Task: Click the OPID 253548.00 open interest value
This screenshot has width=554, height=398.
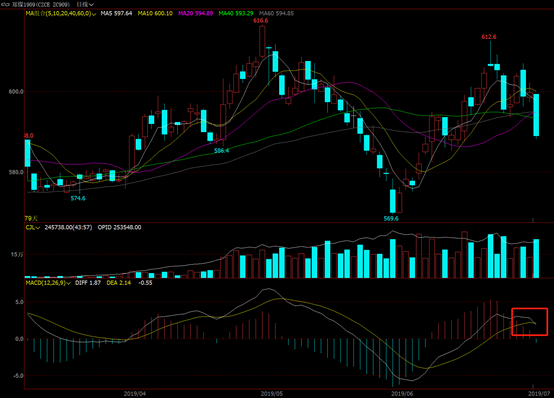Action: [x=119, y=227]
